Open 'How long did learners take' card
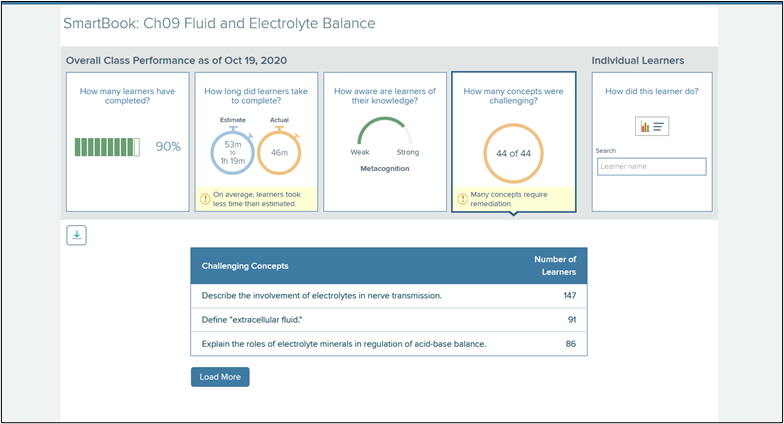This screenshot has width=784, height=424. coord(256,142)
